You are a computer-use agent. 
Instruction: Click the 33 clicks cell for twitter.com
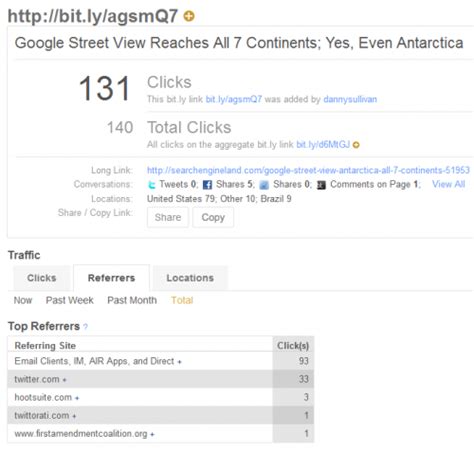pos(293,379)
